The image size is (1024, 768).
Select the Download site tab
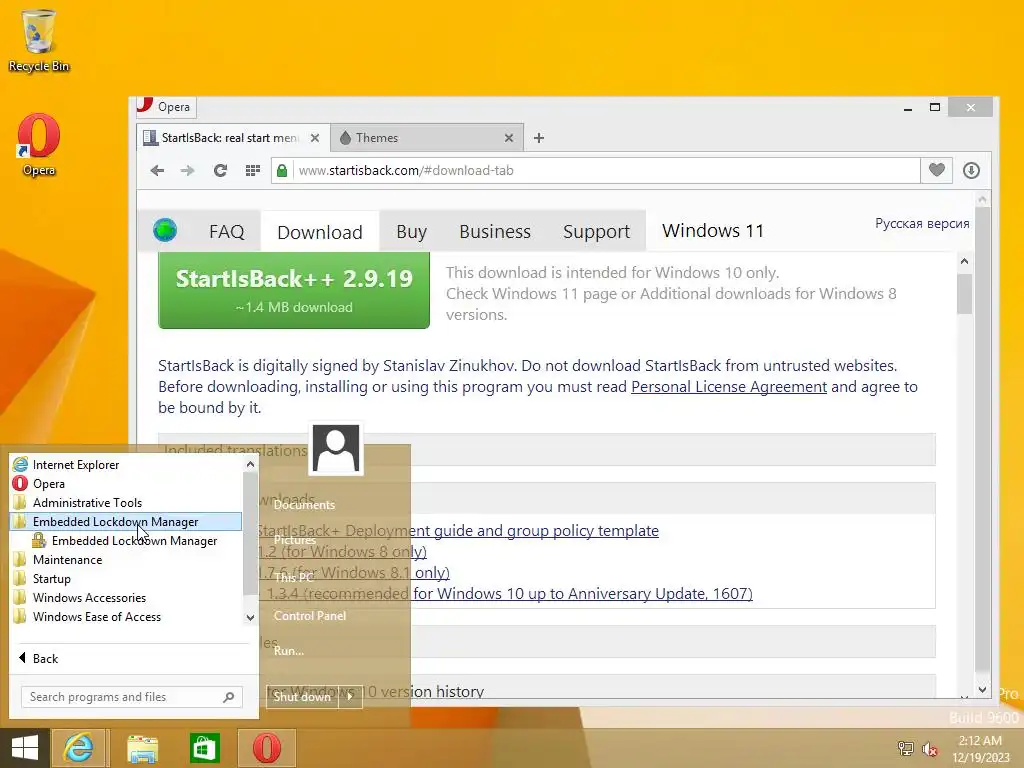[x=319, y=232]
